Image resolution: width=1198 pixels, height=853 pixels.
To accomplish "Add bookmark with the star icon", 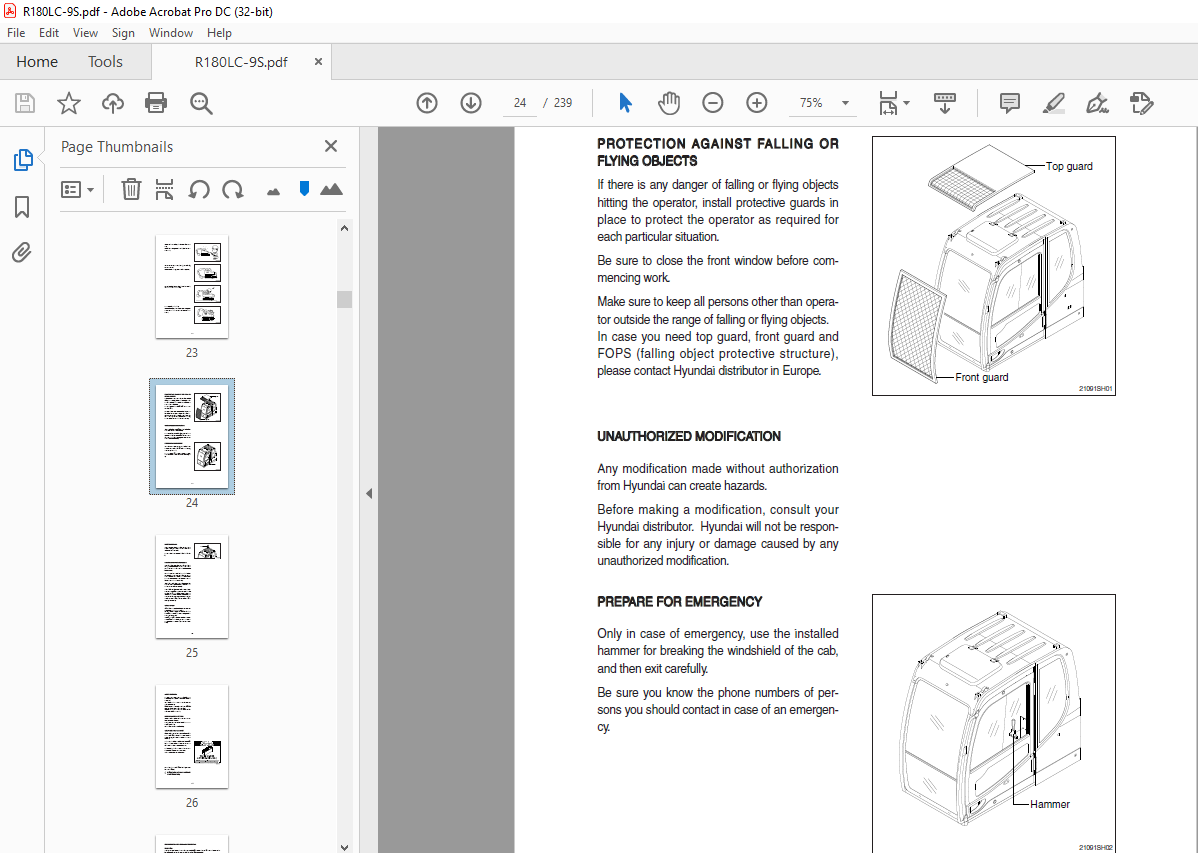I will pos(68,103).
